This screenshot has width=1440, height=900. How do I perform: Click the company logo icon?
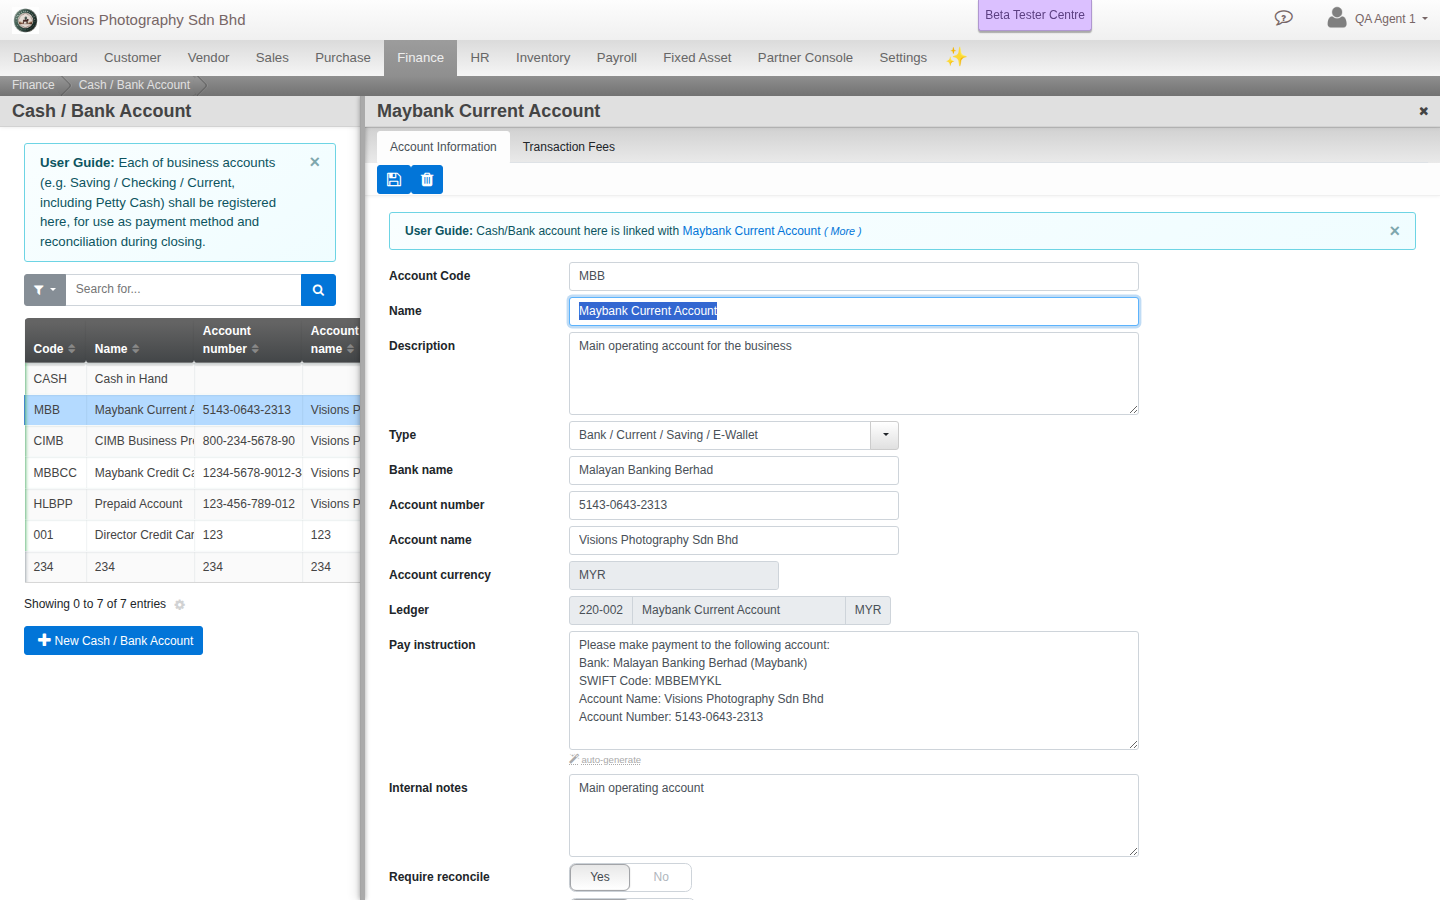tap(25, 20)
